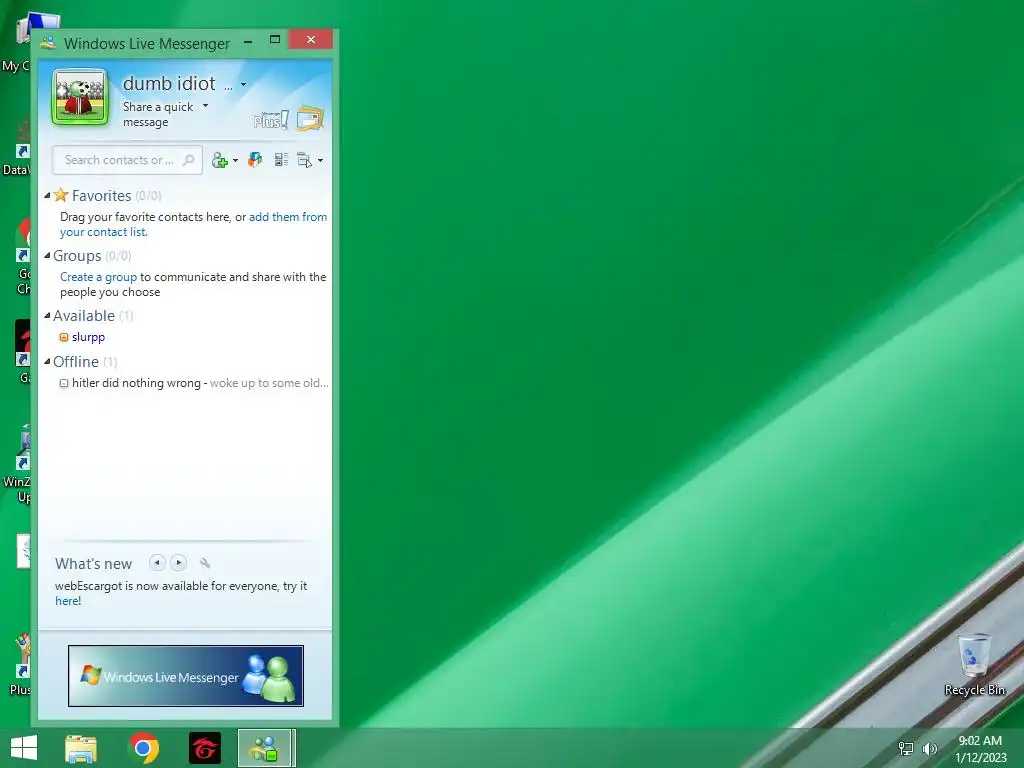Collapse the Offline section

47,361
